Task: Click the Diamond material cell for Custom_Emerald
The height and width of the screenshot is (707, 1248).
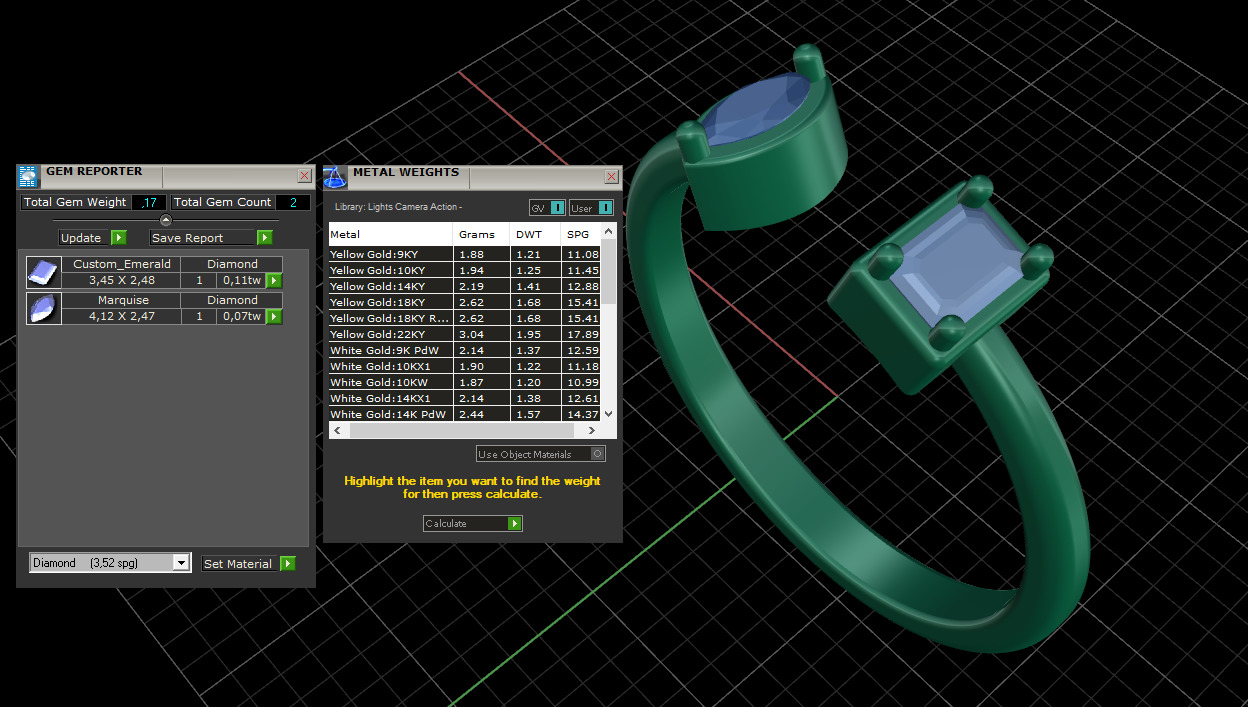Action: (x=232, y=264)
